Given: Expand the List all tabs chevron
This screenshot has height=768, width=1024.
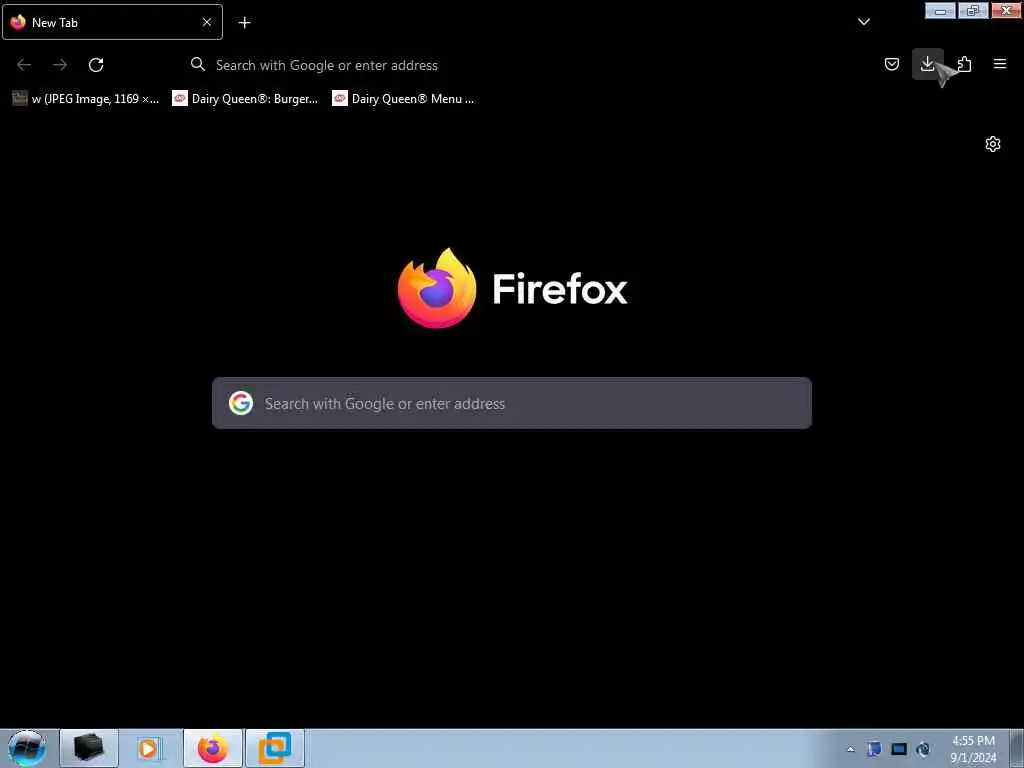Looking at the screenshot, I should click(863, 22).
